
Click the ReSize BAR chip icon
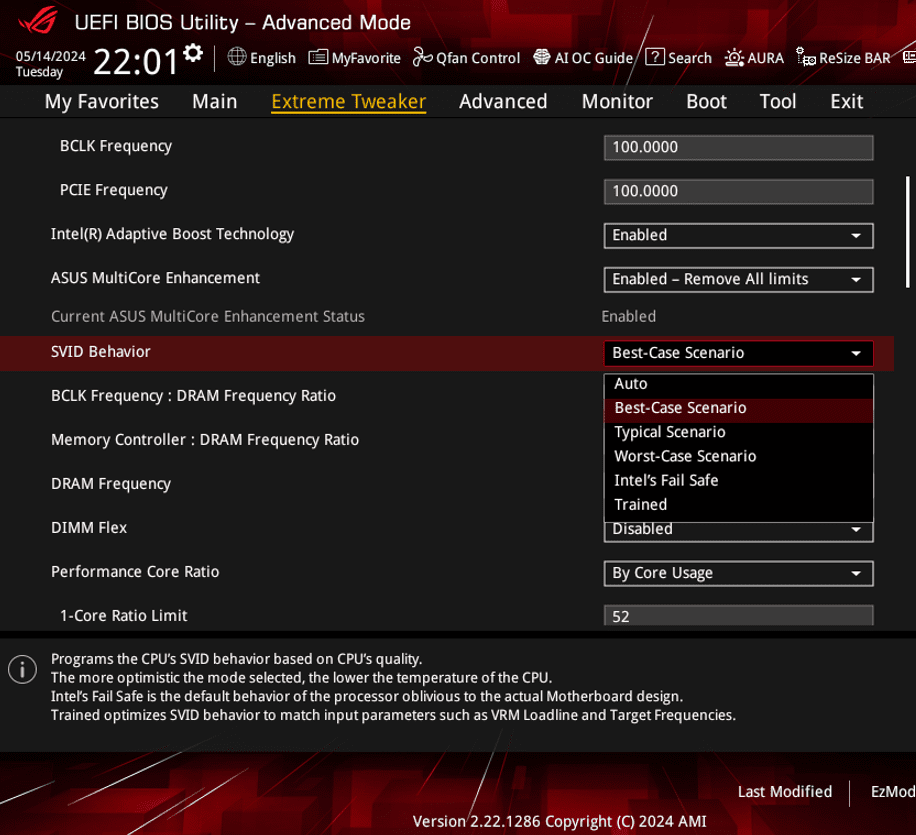[x=806, y=57]
